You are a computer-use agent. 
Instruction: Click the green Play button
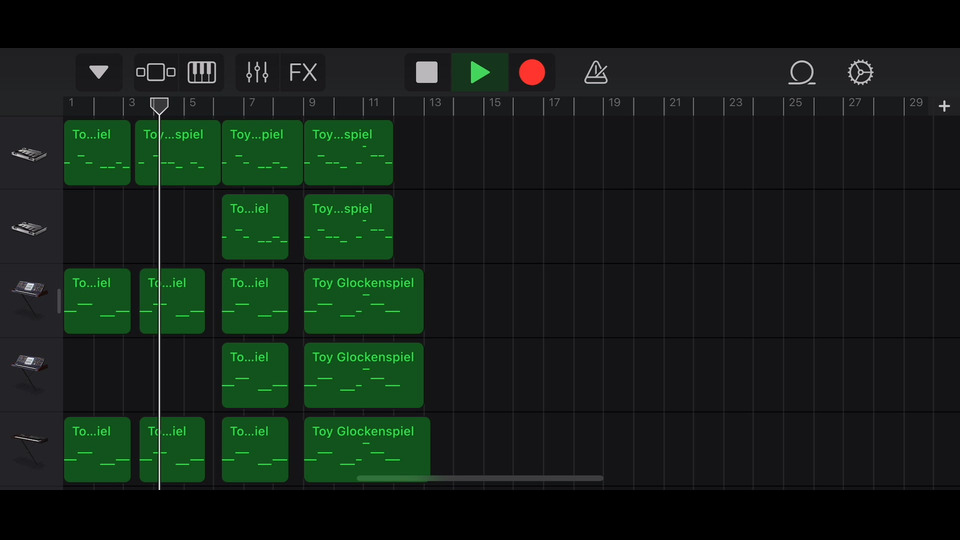(x=479, y=72)
